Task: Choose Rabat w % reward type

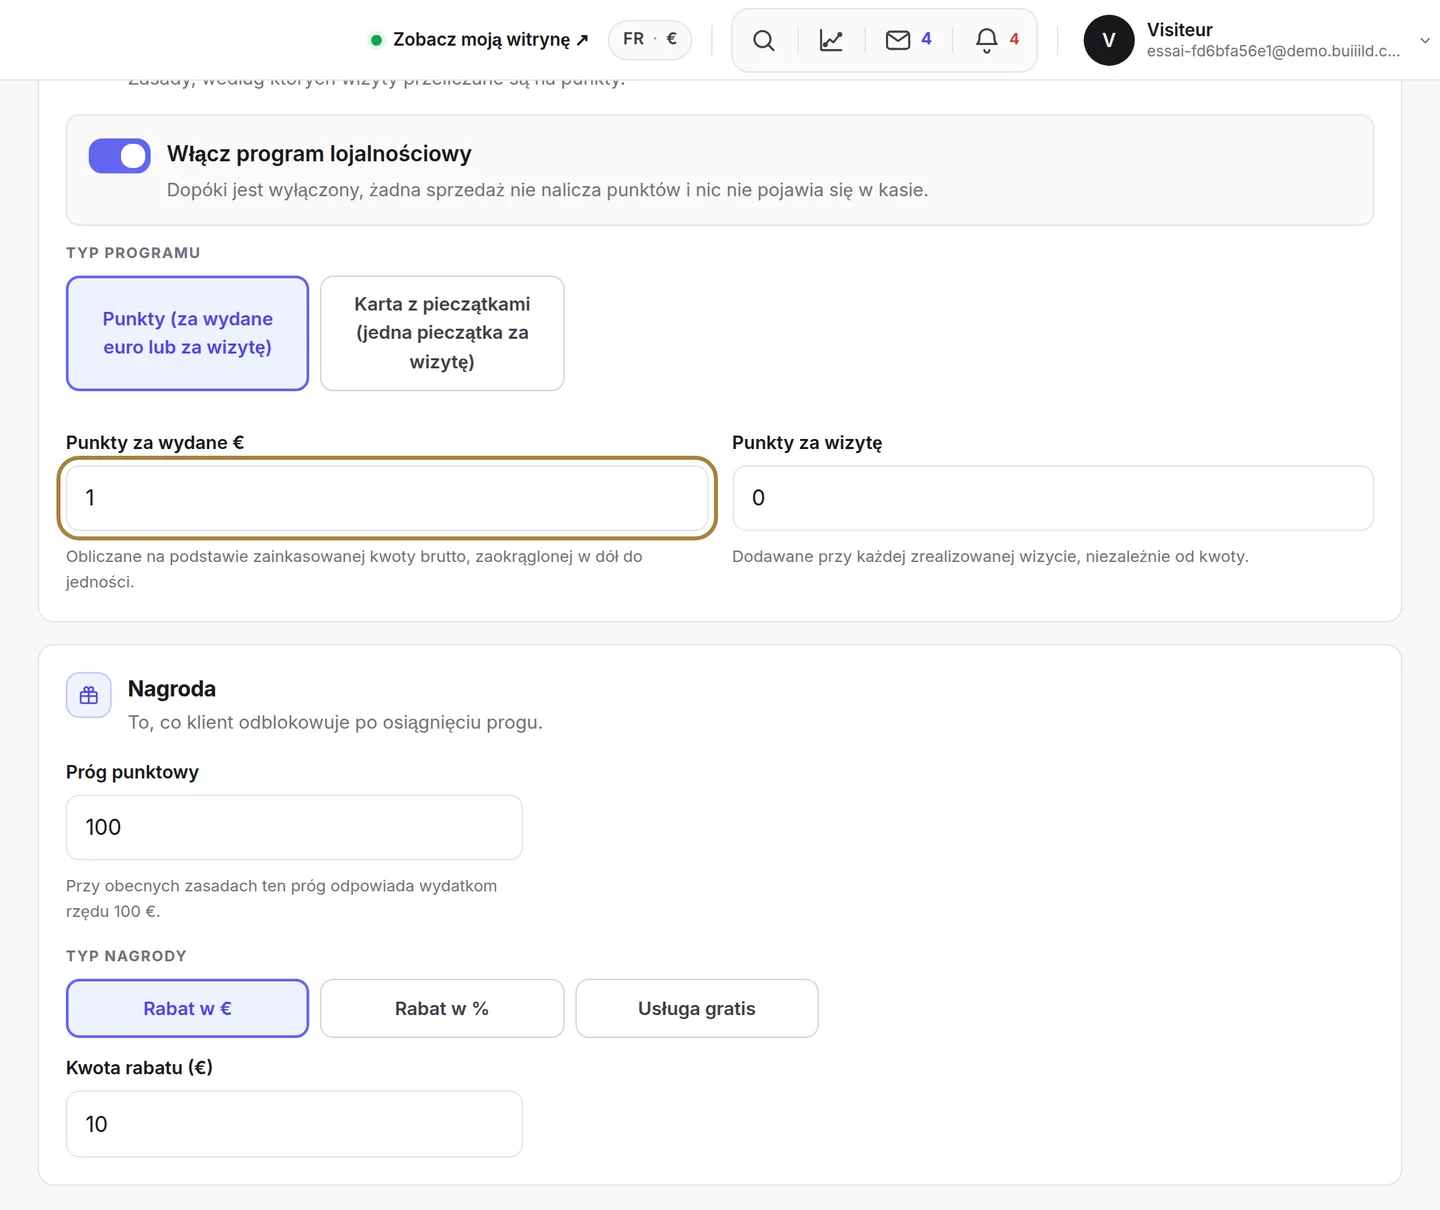Action: pyautogui.click(x=442, y=1008)
